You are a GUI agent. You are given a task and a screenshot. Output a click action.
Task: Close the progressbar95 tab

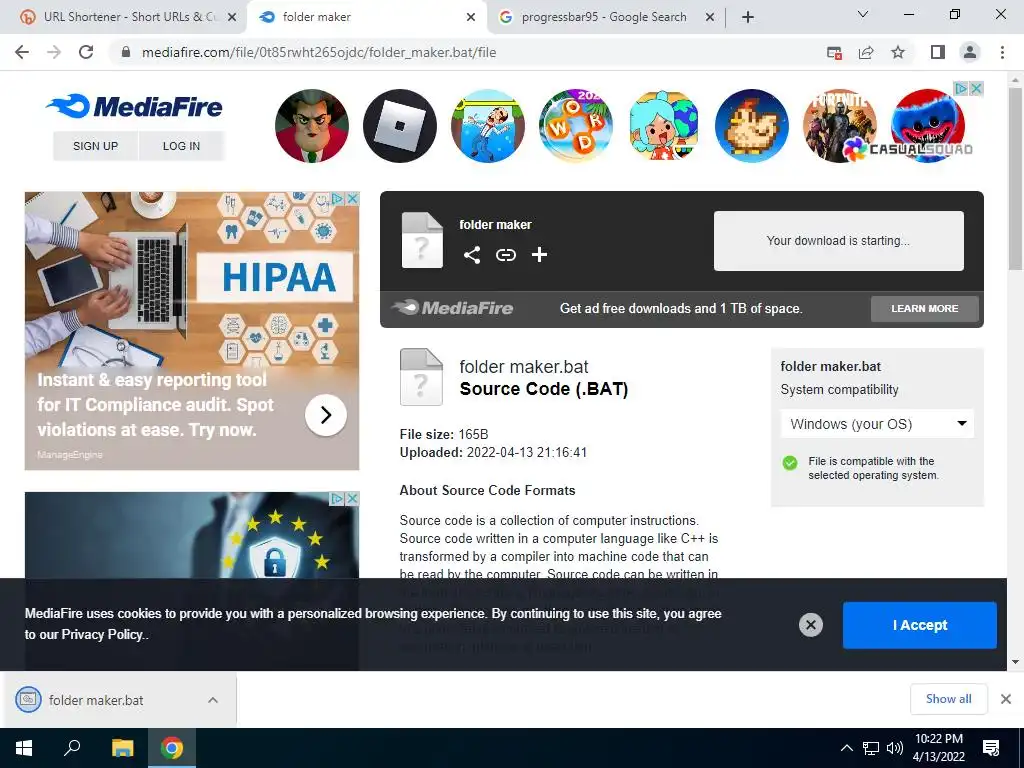click(x=710, y=17)
